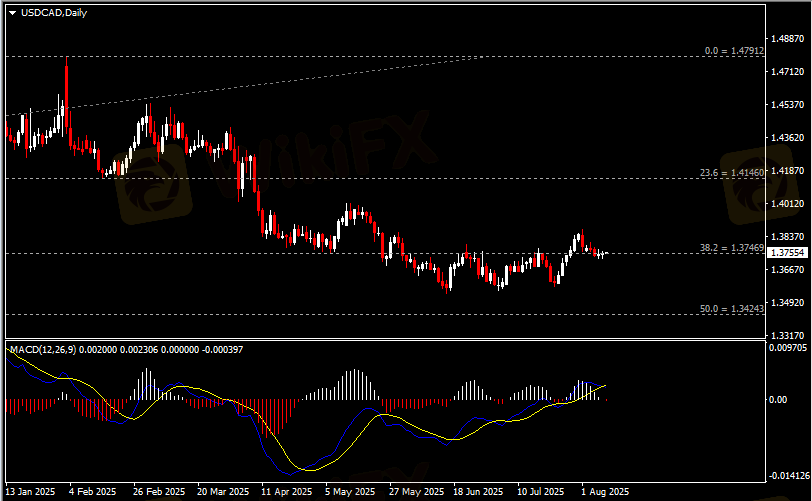Screen dimensions: 812x501
Task: Click the 11 Apr 2025 date marker
Action: click(286, 491)
